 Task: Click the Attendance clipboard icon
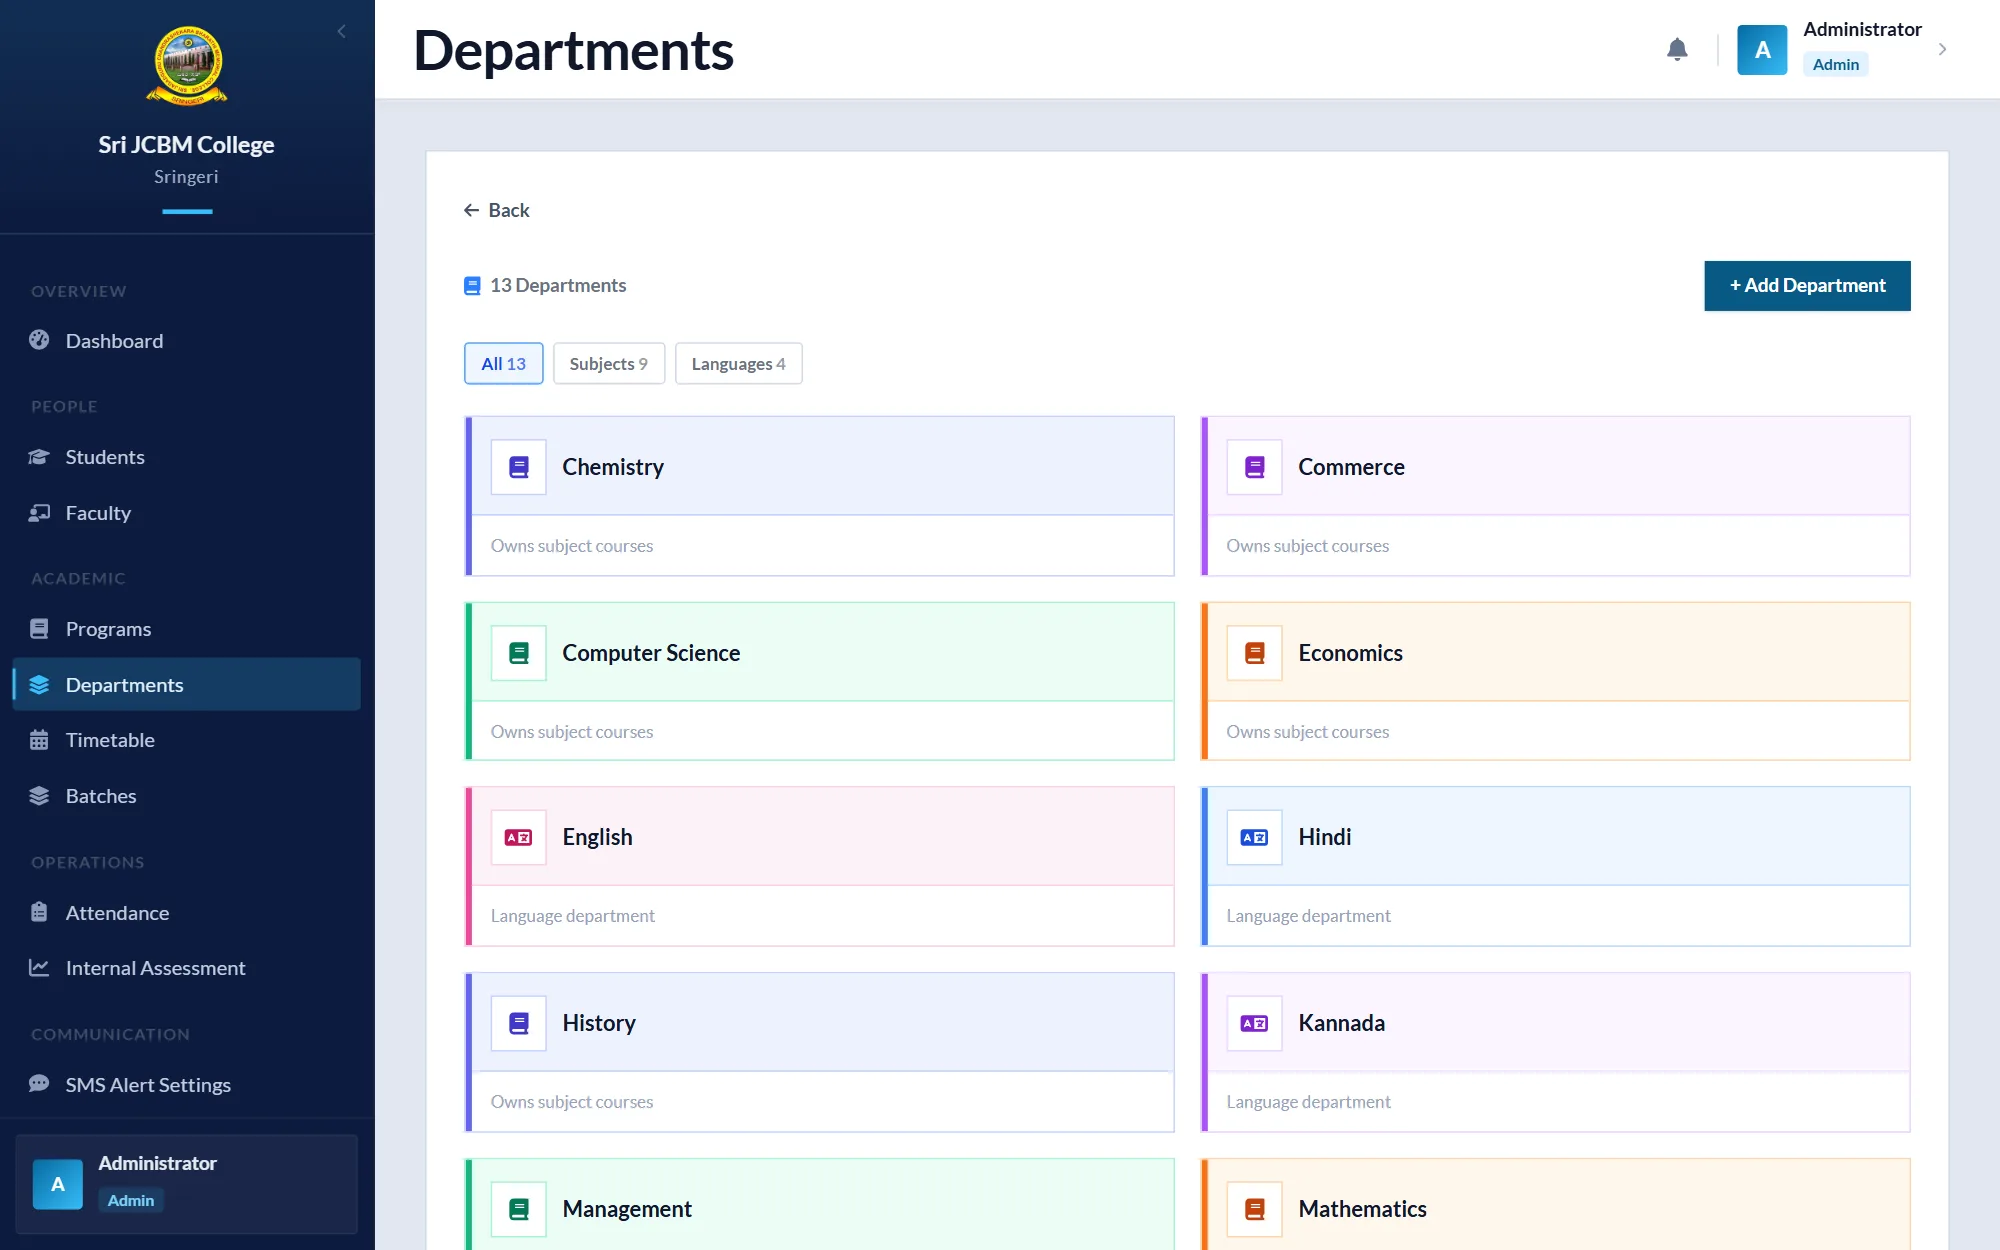[x=39, y=912]
